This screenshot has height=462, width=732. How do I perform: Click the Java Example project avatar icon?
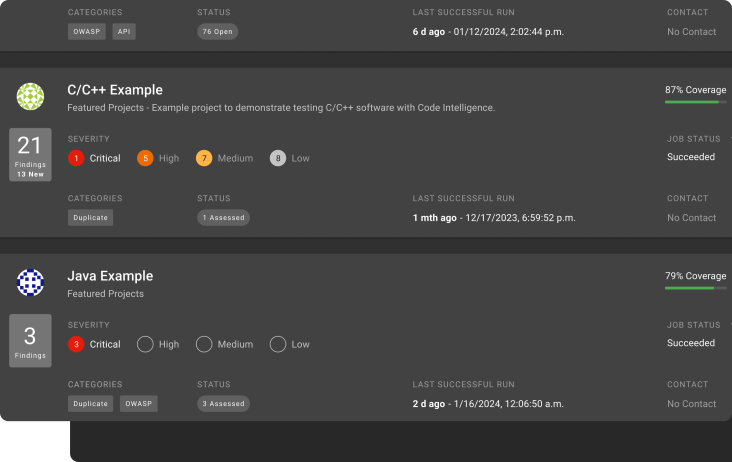pyautogui.click(x=30, y=283)
